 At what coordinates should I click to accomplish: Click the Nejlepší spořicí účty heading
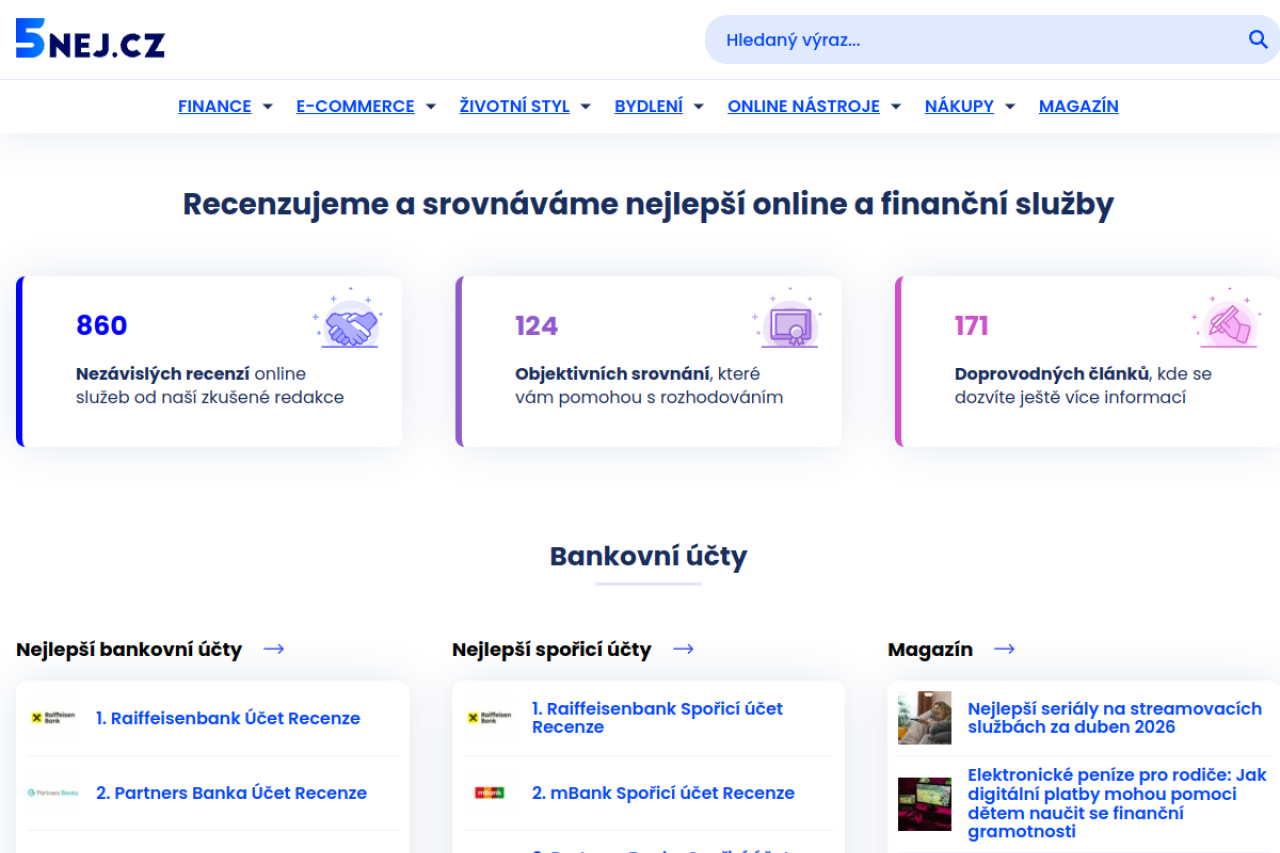552,649
